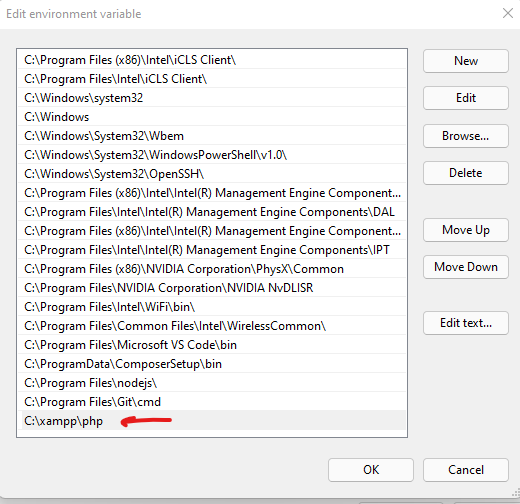Delete the selected path entry

[466, 173]
